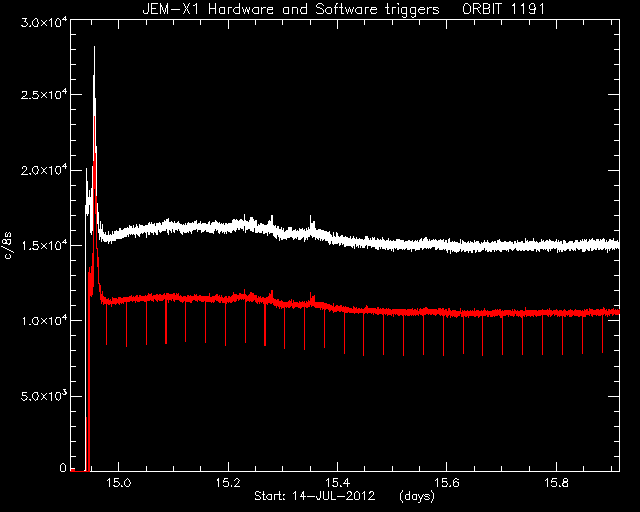Select the ORBIT 1191 text in the title
Viewport: 640px width, 512px height.
click(x=504, y=9)
